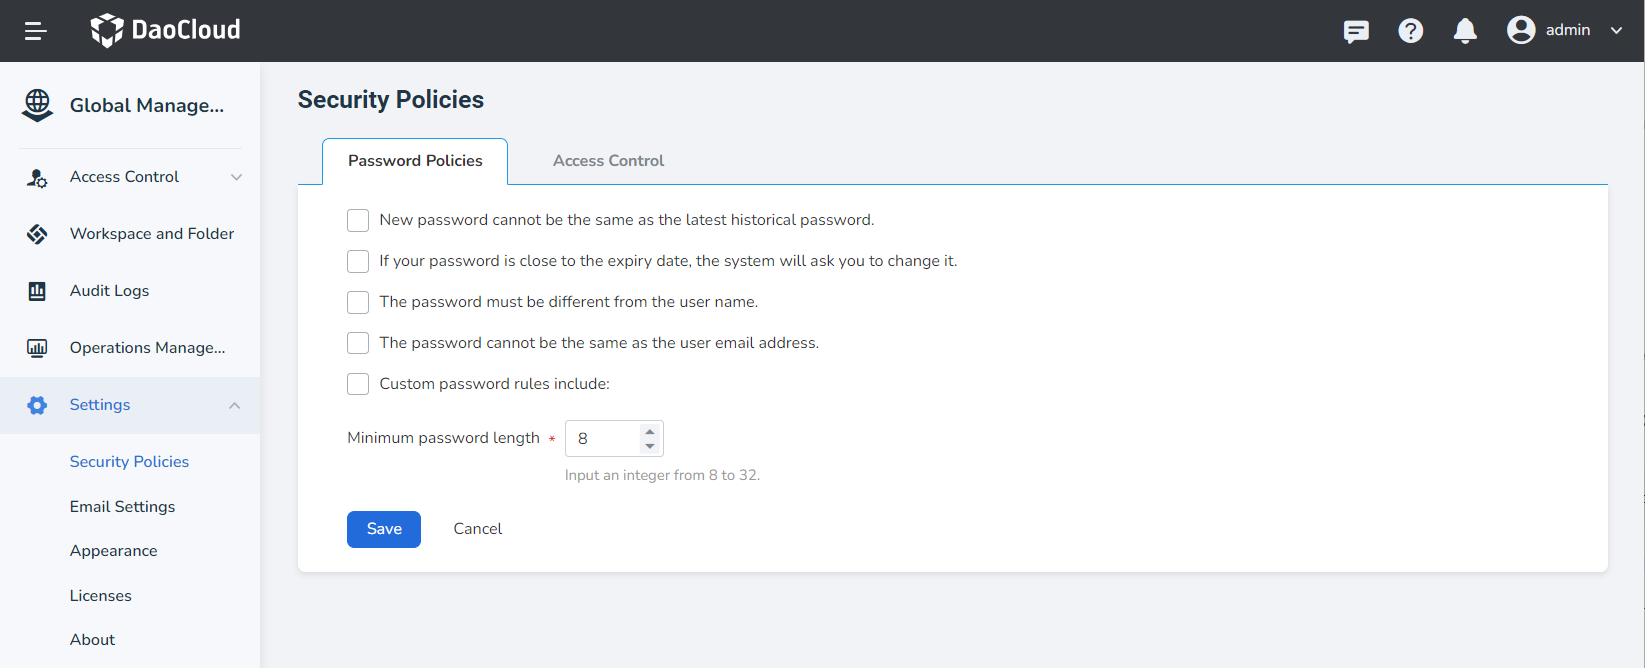The width and height of the screenshot is (1645, 668).
Task: Click the DaoCloud logo
Action: [x=166, y=30]
